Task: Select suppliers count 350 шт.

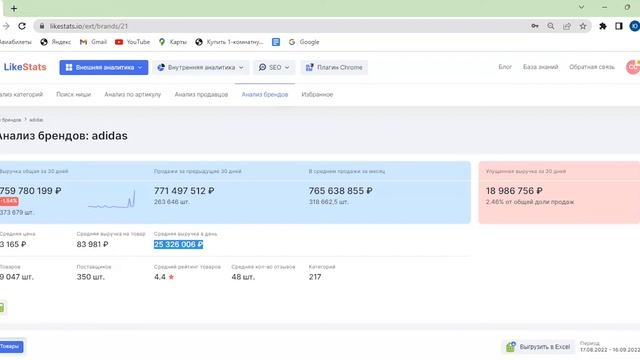Action: click(91, 277)
